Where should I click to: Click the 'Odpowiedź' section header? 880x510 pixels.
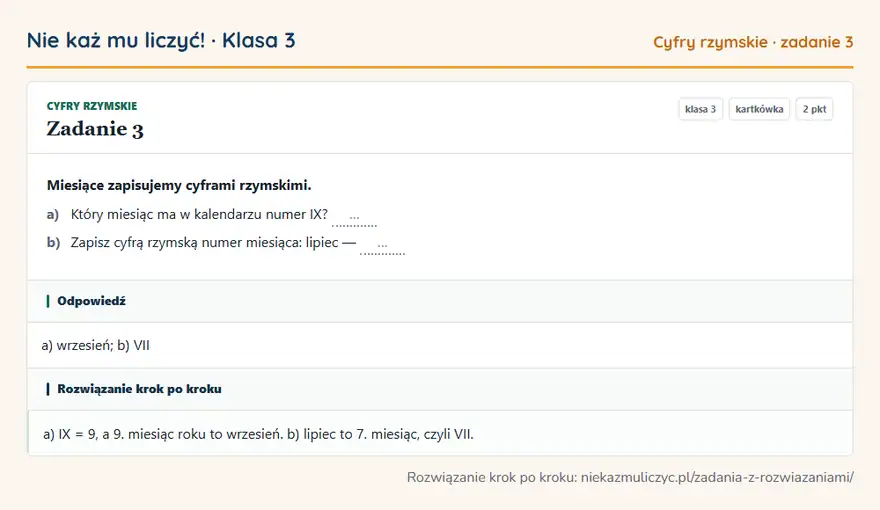tap(440, 301)
